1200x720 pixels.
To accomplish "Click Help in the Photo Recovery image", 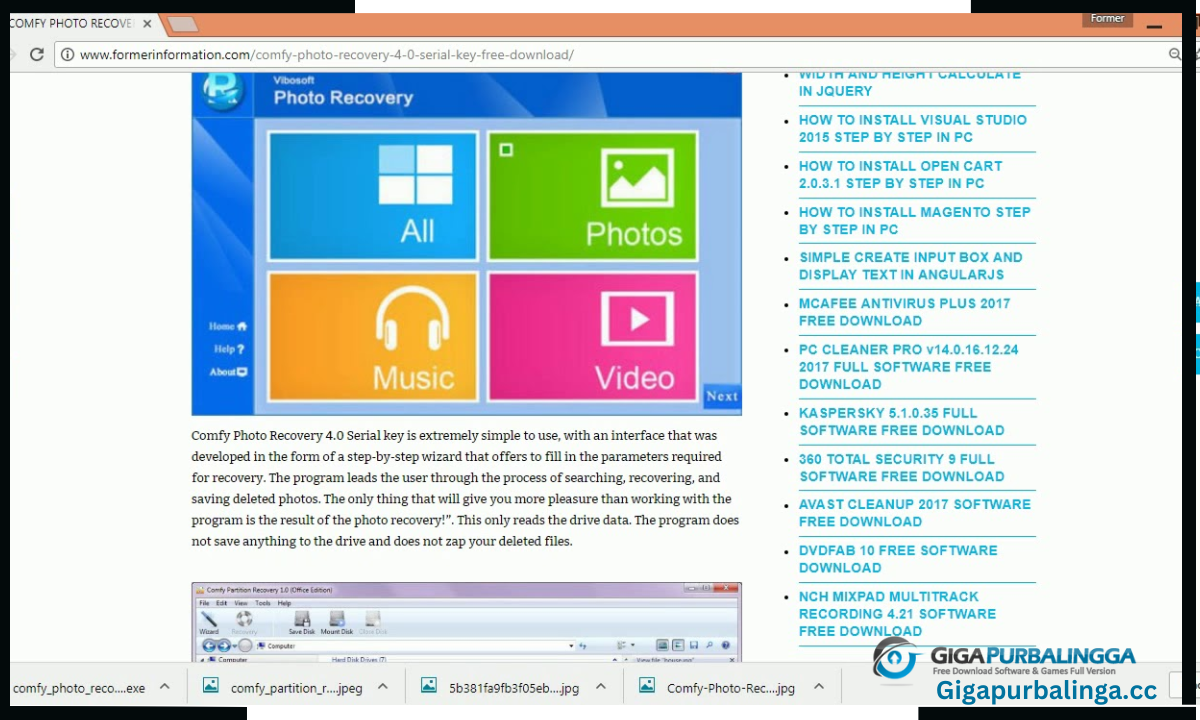I will pos(228,349).
